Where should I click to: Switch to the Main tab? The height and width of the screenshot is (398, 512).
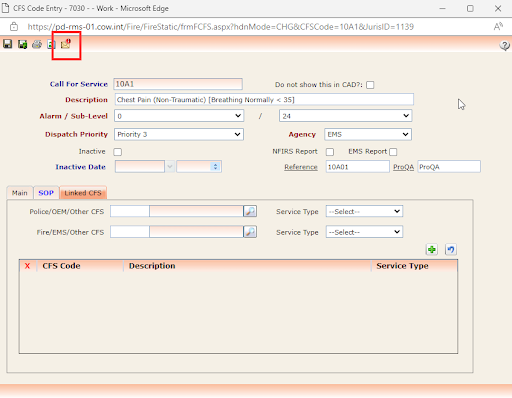pos(20,193)
